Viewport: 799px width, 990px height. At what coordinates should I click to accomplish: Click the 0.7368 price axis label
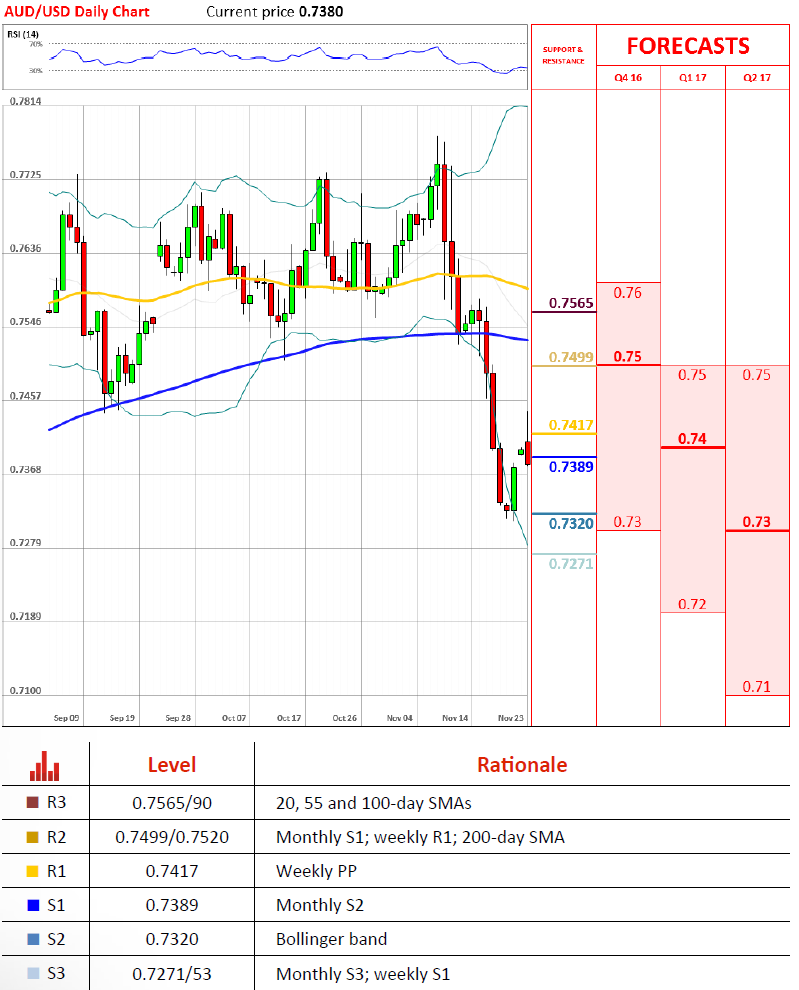[25, 470]
